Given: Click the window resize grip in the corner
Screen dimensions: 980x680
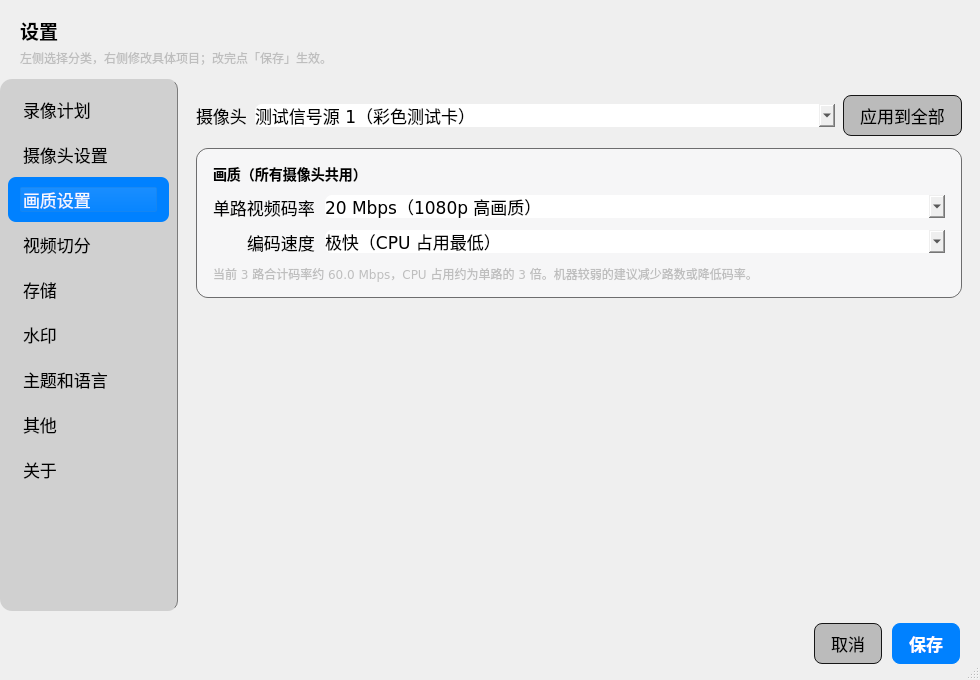Looking at the screenshot, I should (x=974, y=674).
